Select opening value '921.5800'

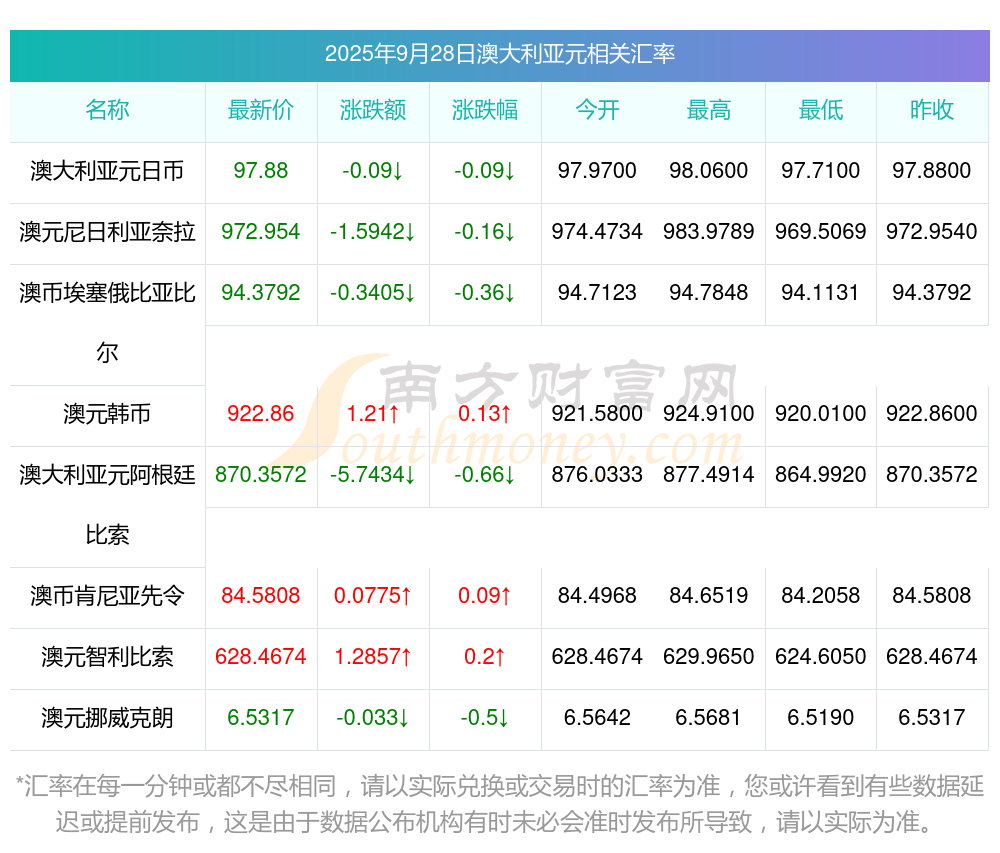coord(597,414)
